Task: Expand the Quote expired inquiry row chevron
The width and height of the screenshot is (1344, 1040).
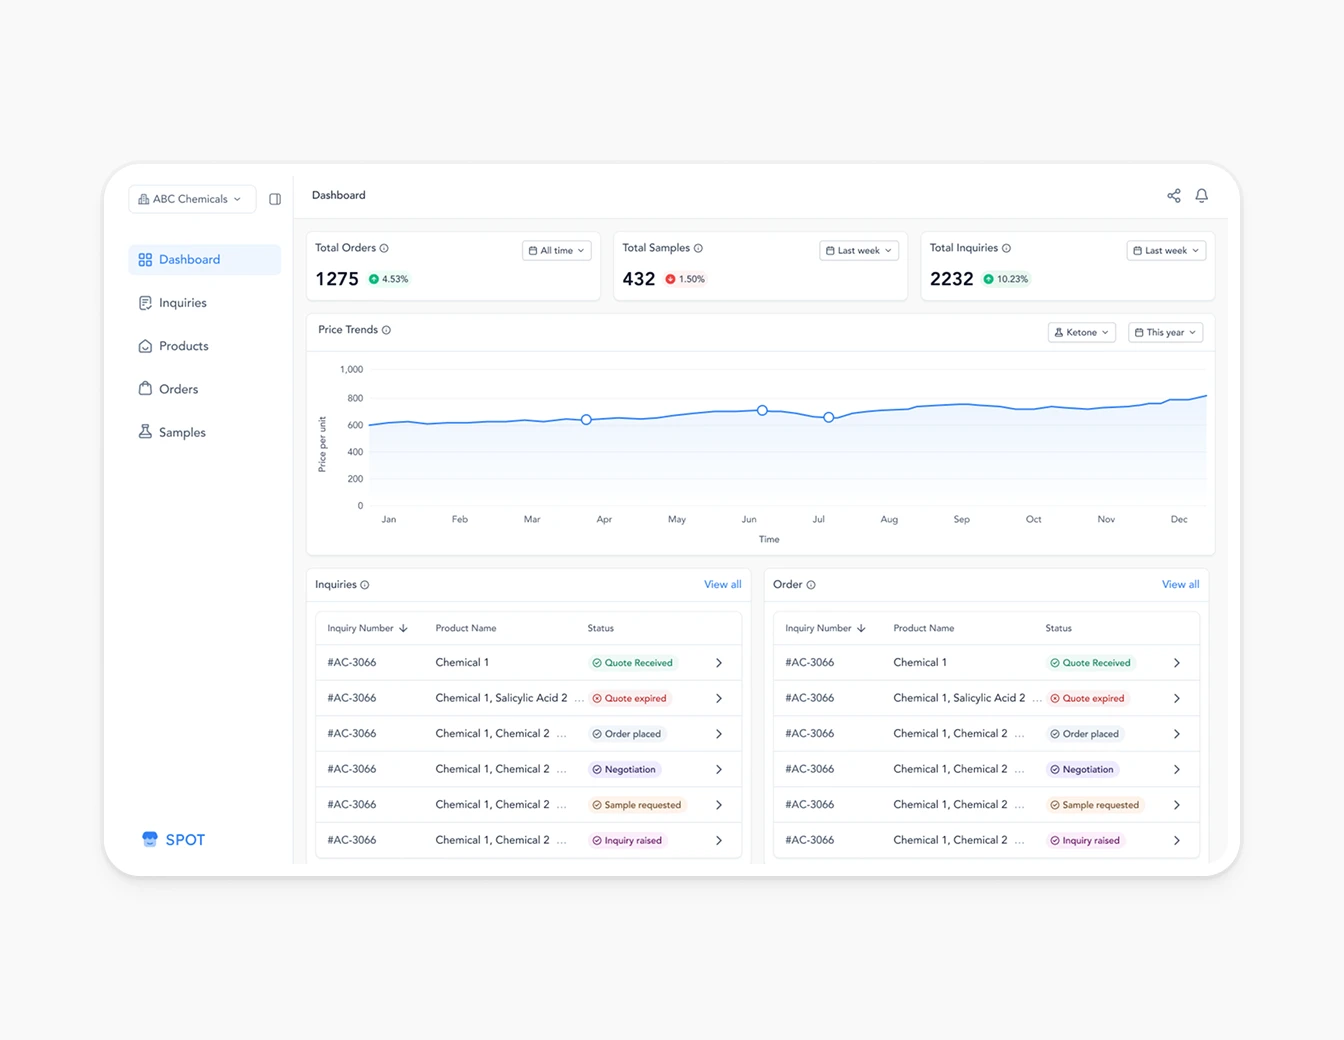Action: 718,697
